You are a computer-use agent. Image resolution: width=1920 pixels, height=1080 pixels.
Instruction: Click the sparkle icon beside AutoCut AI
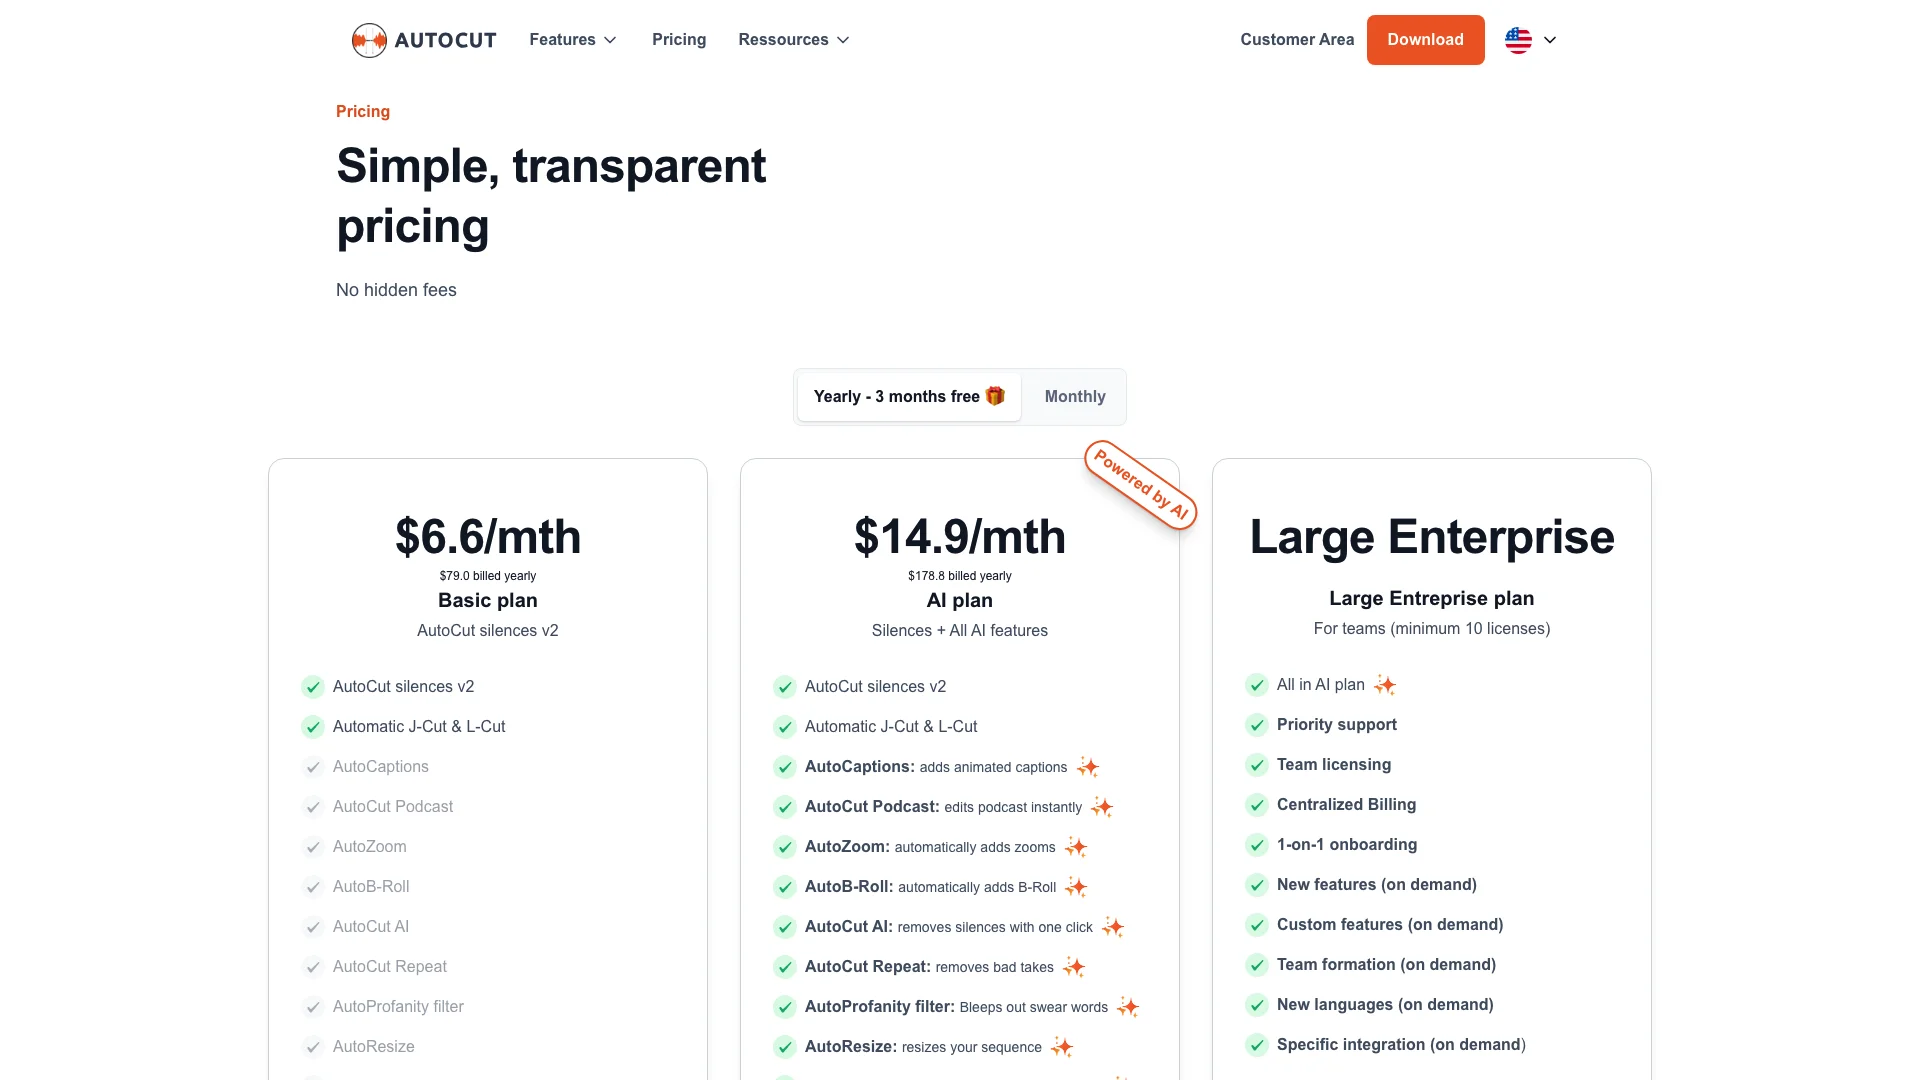click(1113, 927)
